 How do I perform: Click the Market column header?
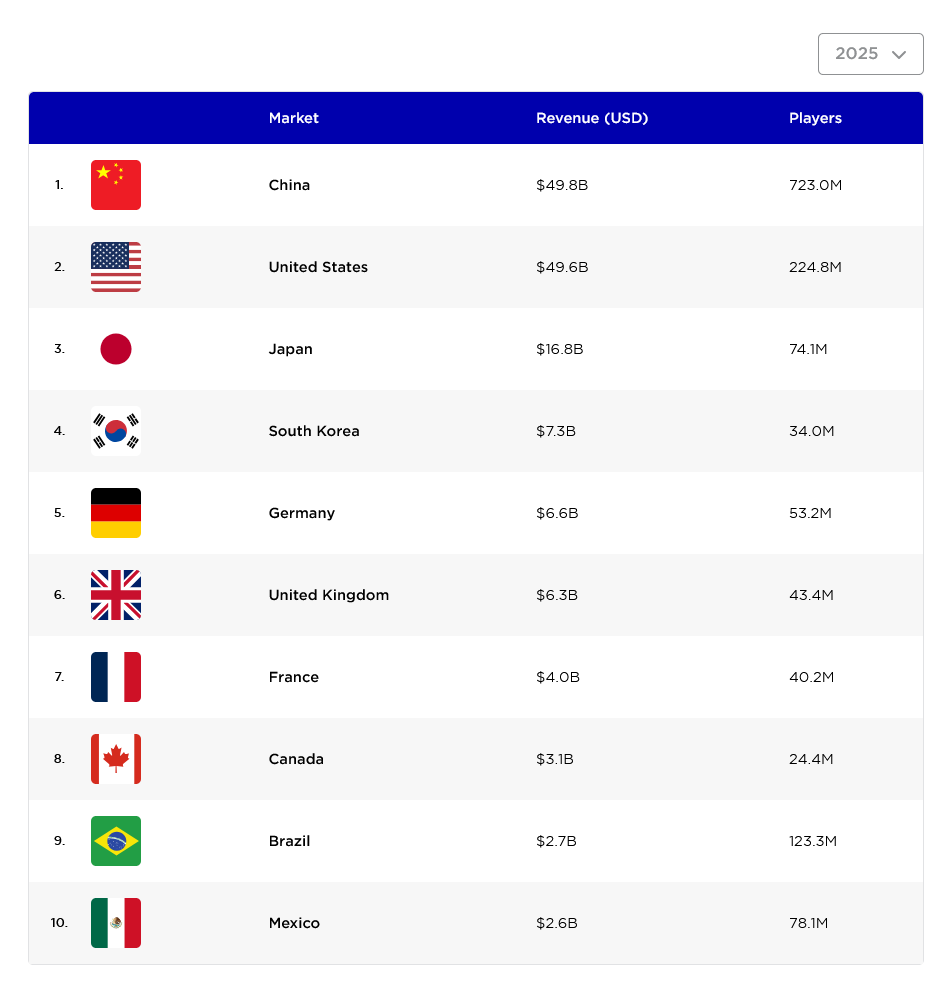(x=293, y=118)
